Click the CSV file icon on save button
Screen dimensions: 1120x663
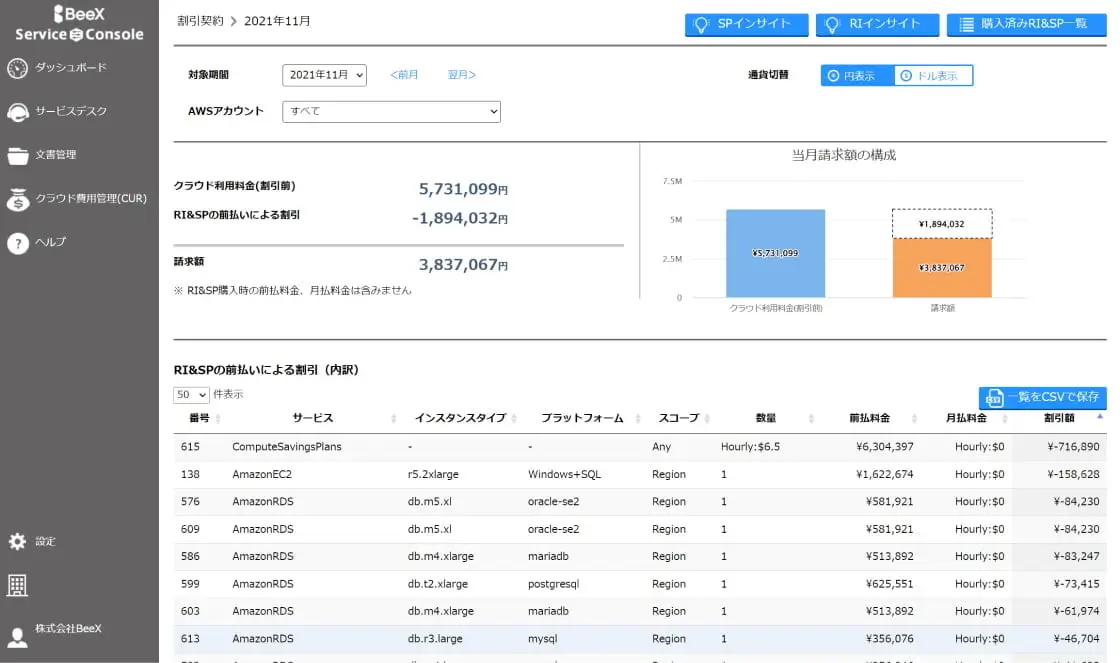(994, 398)
